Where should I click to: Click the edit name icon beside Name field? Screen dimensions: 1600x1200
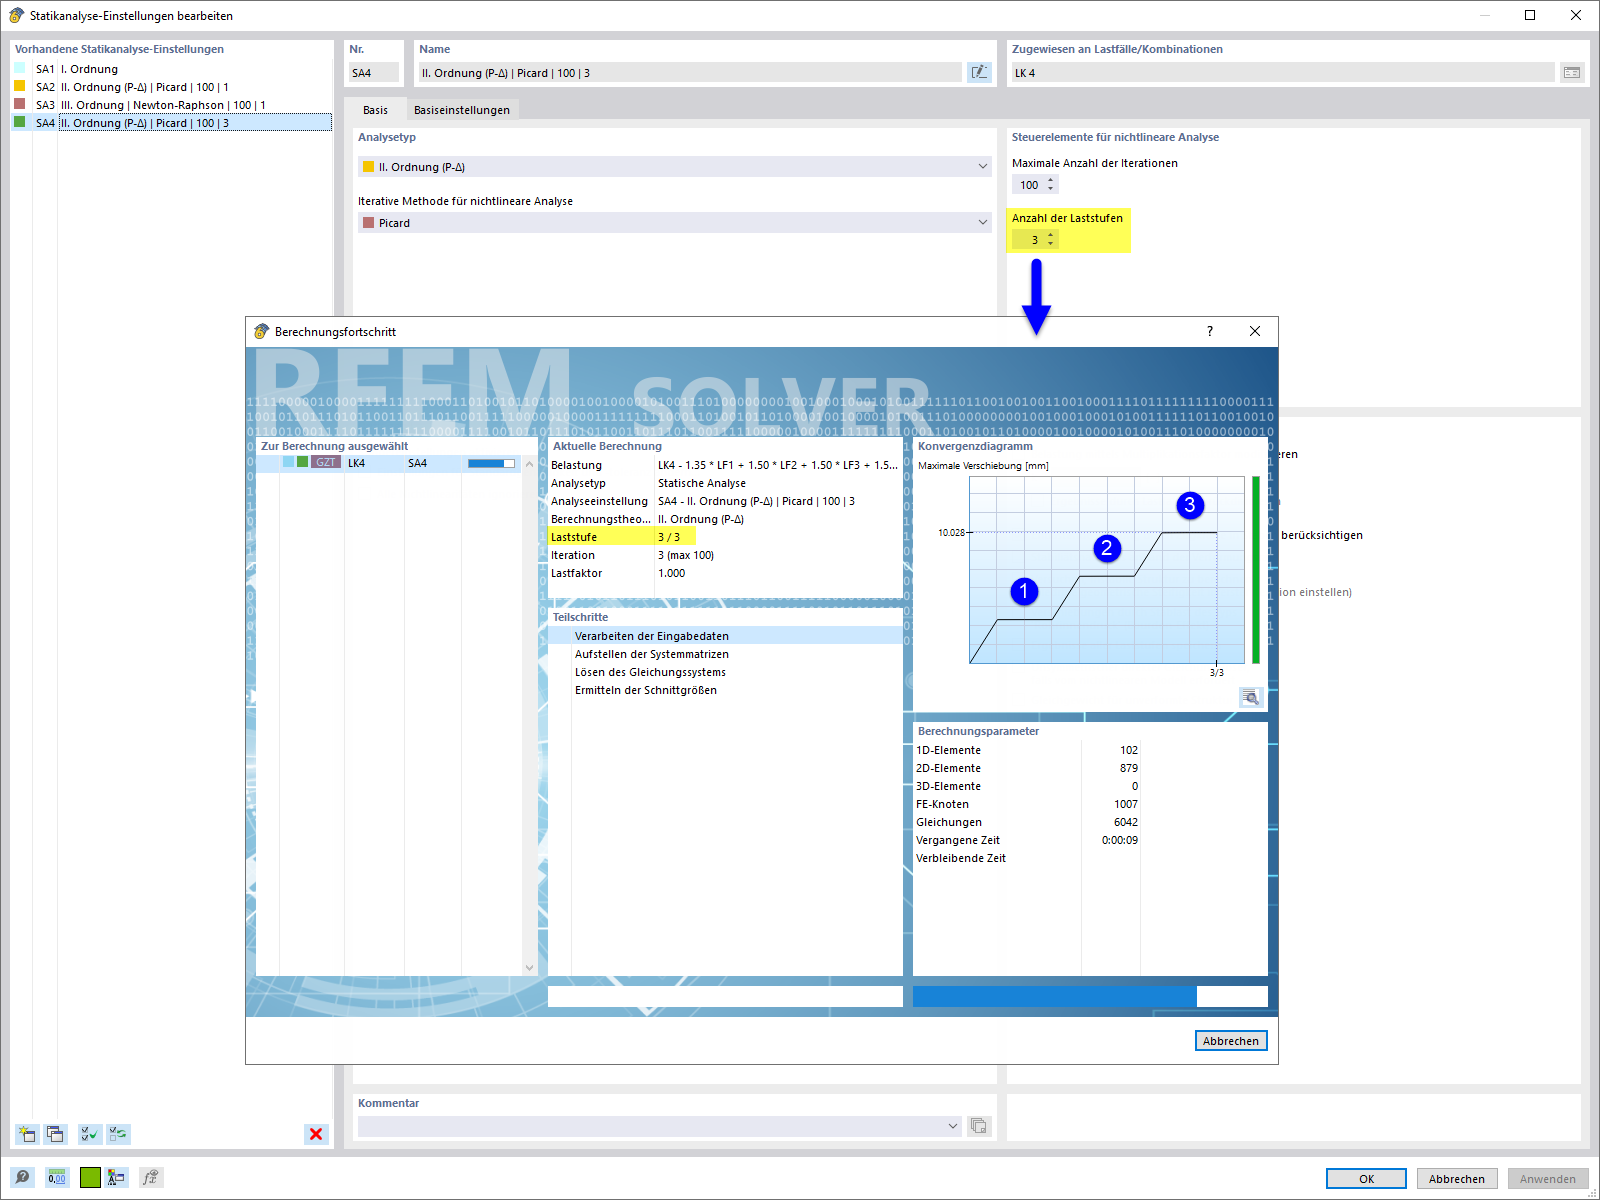(x=979, y=72)
